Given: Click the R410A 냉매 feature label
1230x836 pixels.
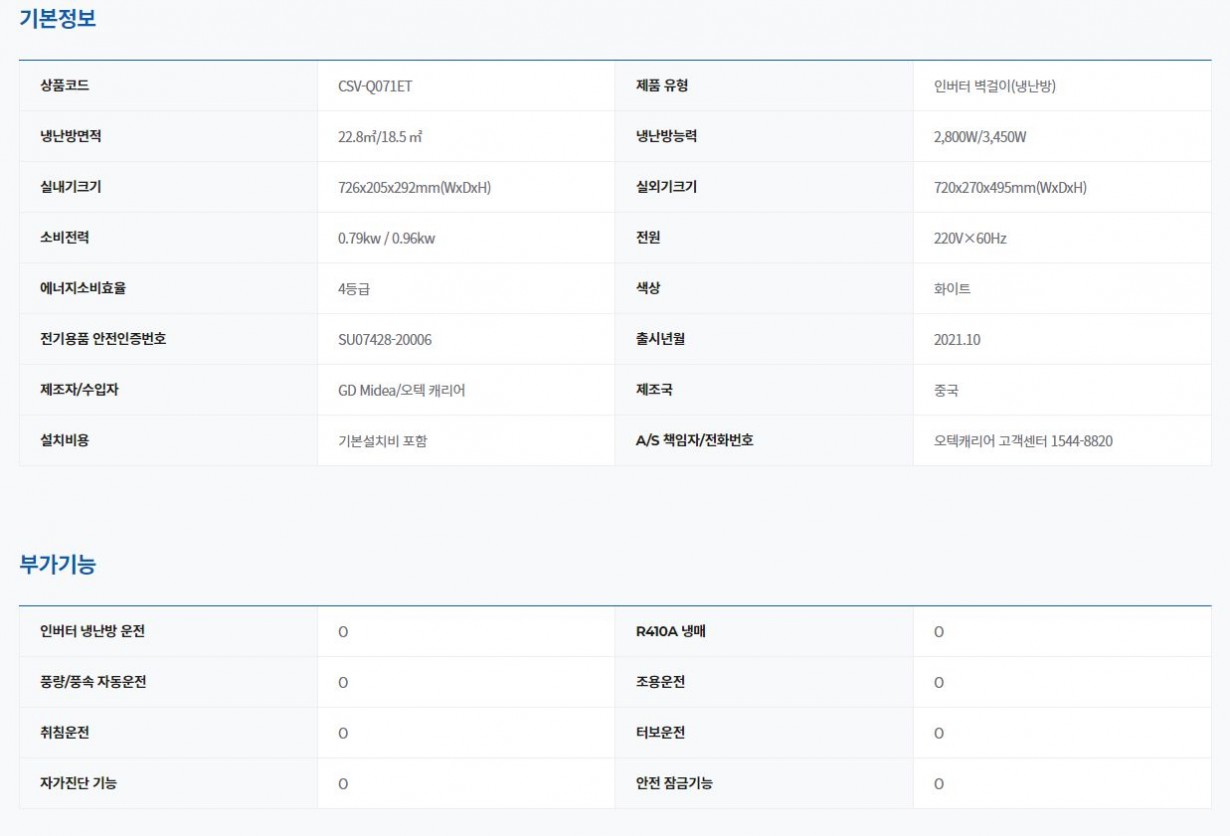Looking at the screenshot, I should tap(670, 631).
